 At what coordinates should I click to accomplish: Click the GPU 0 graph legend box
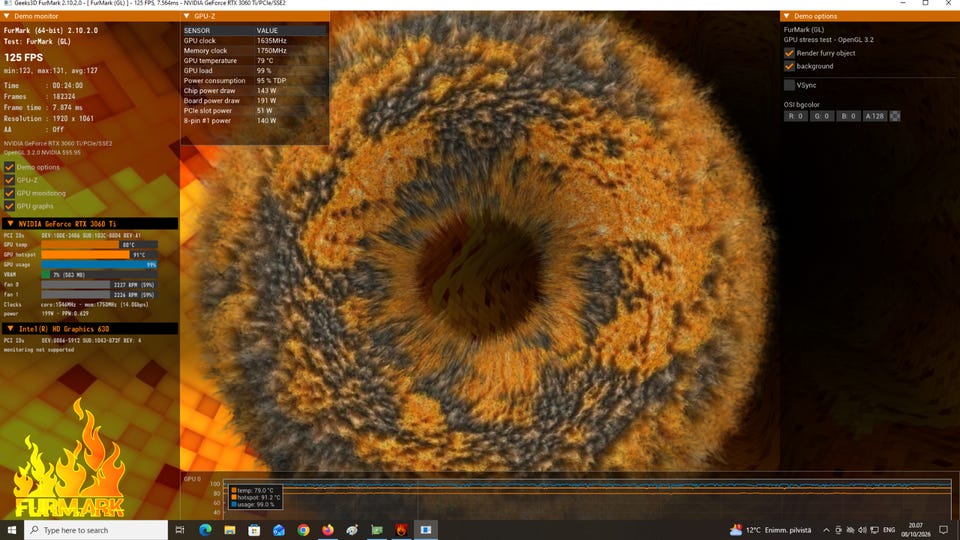(x=254, y=497)
